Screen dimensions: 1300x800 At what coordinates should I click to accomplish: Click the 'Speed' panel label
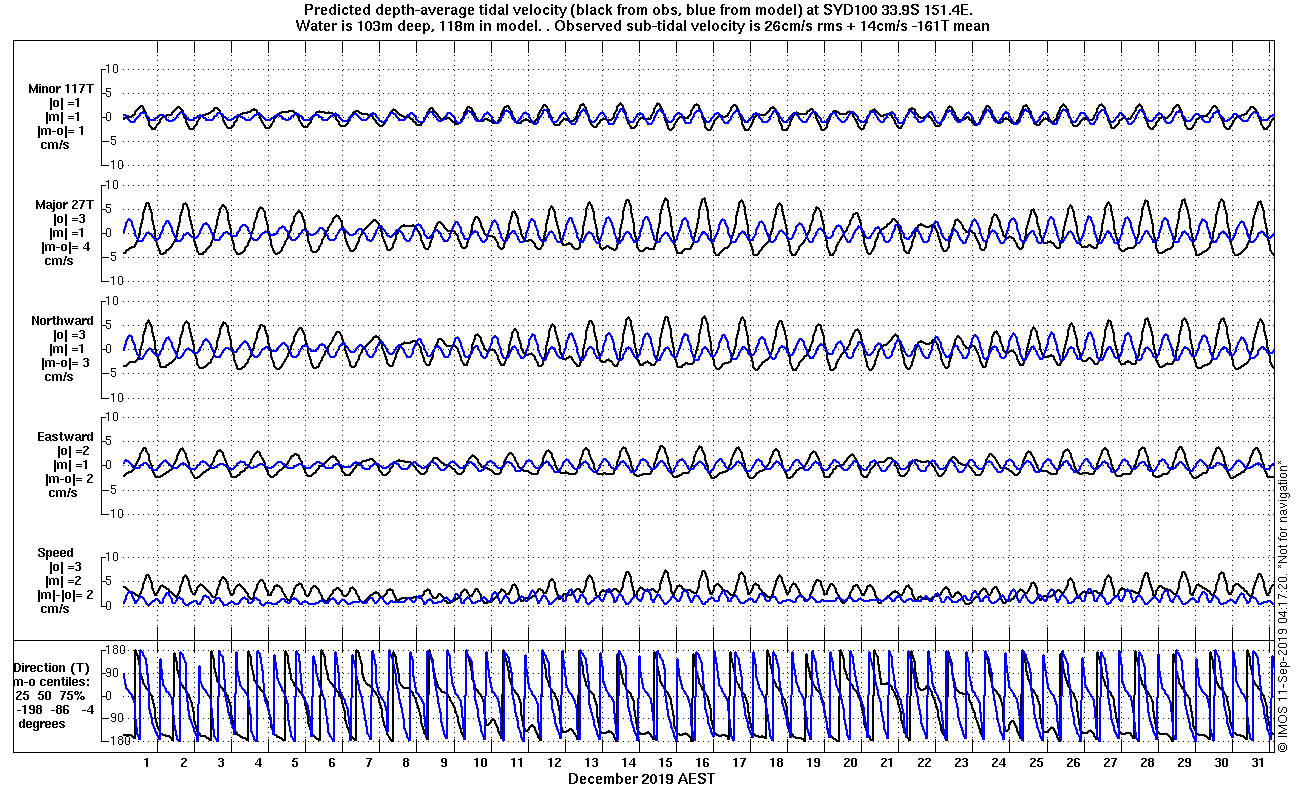click(x=55, y=553)
